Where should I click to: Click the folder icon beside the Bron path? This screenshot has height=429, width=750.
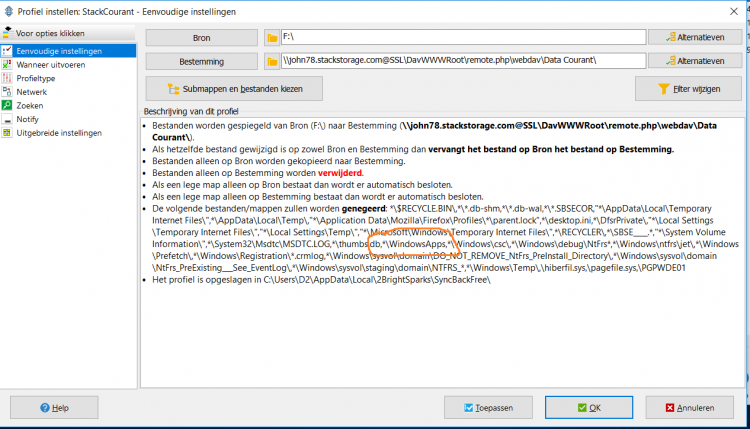tap(272, 38)
